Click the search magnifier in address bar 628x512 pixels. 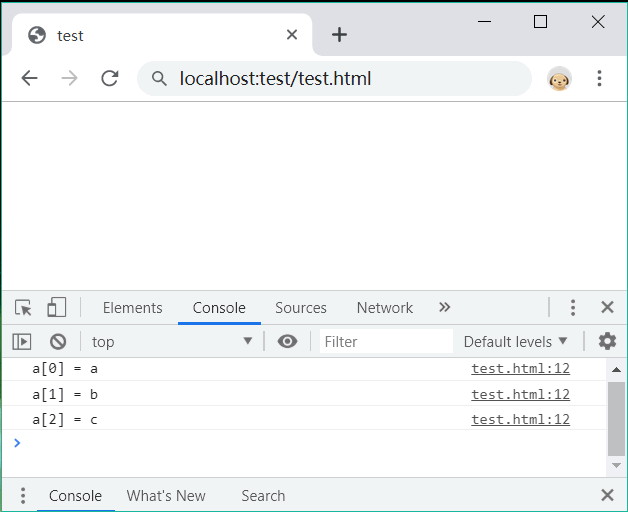pos(159,79)
